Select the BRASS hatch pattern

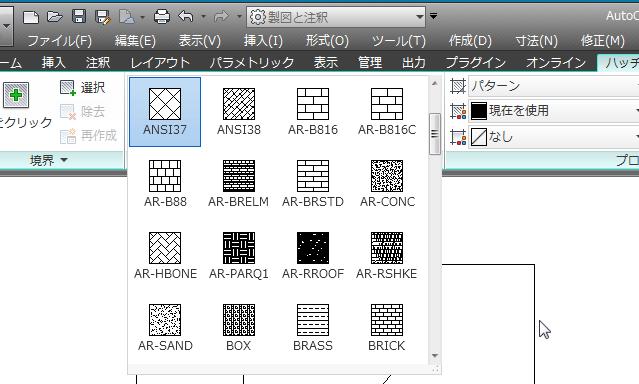313,328
